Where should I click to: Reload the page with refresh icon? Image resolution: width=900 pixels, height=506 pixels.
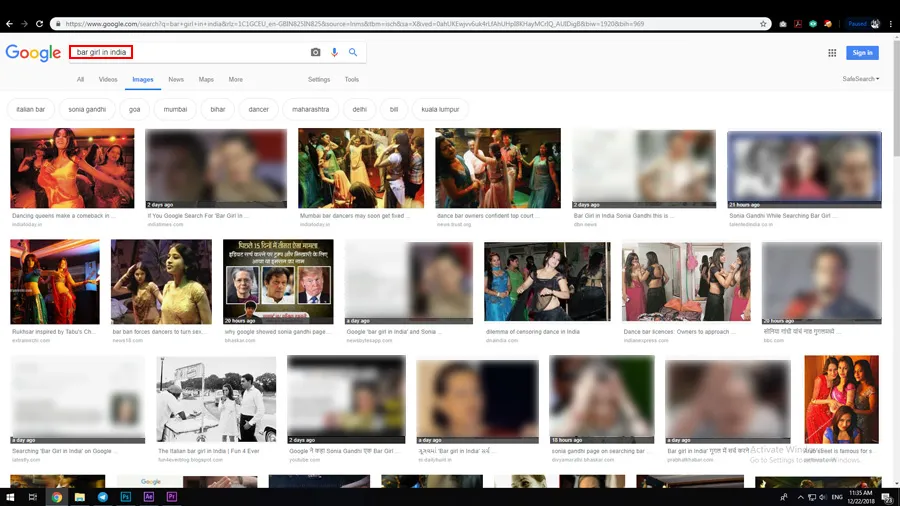39,24
